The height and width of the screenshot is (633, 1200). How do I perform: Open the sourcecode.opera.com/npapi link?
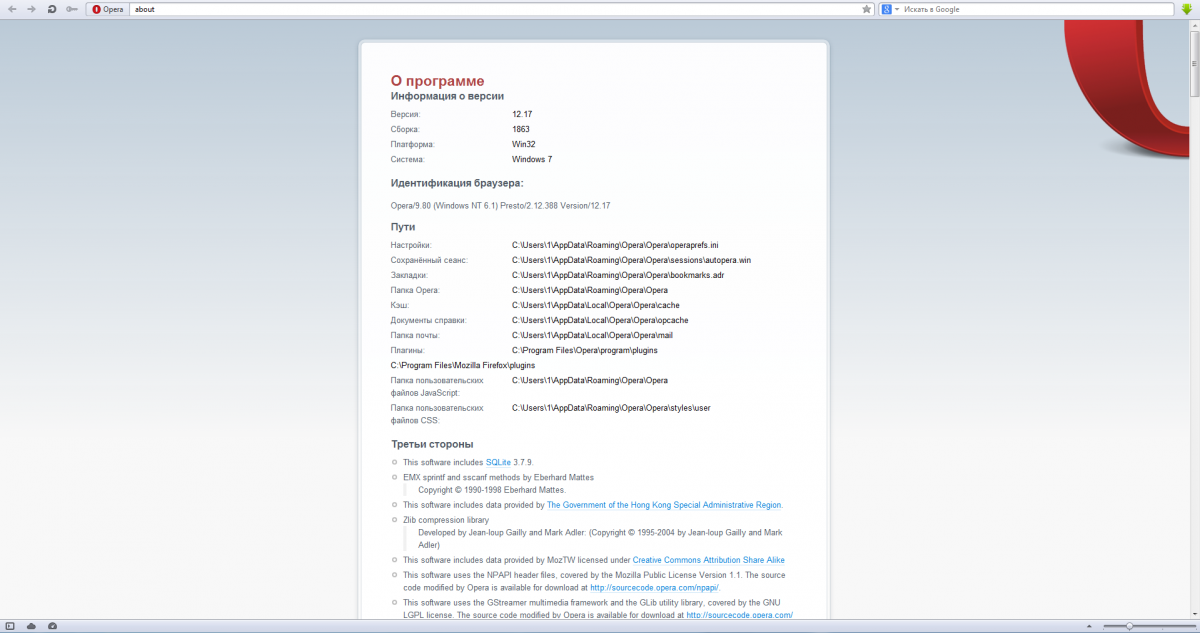pyautogui.click(x=654, y=588)
